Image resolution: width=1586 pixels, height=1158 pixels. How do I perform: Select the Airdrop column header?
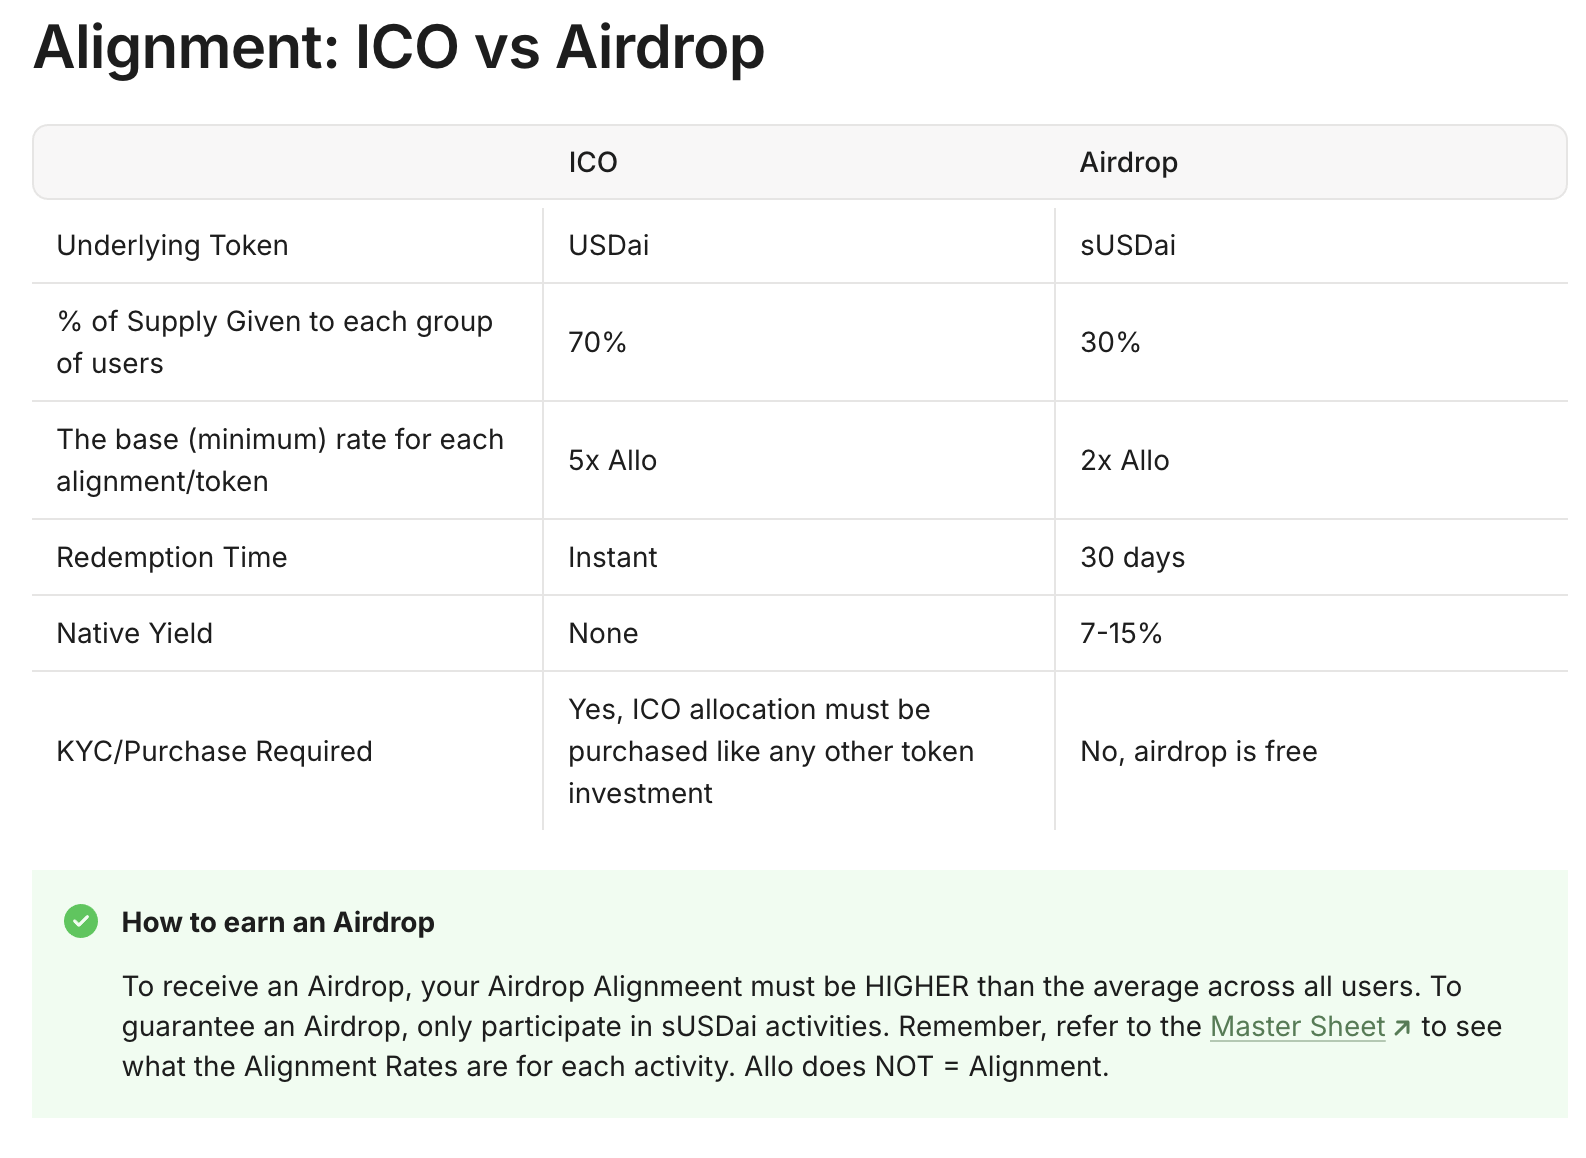click(1128, 162)
